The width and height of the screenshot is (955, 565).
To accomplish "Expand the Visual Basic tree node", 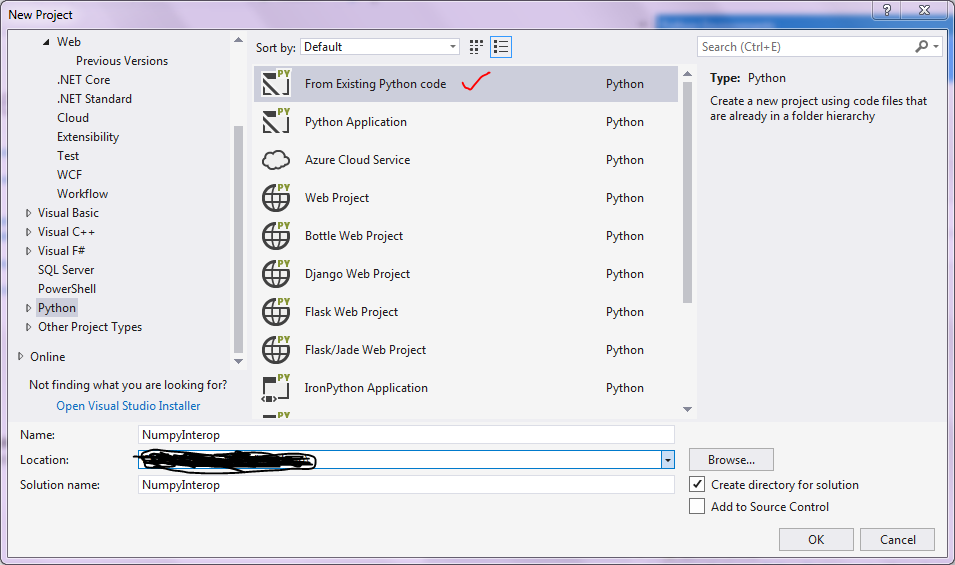I will 28,213.
